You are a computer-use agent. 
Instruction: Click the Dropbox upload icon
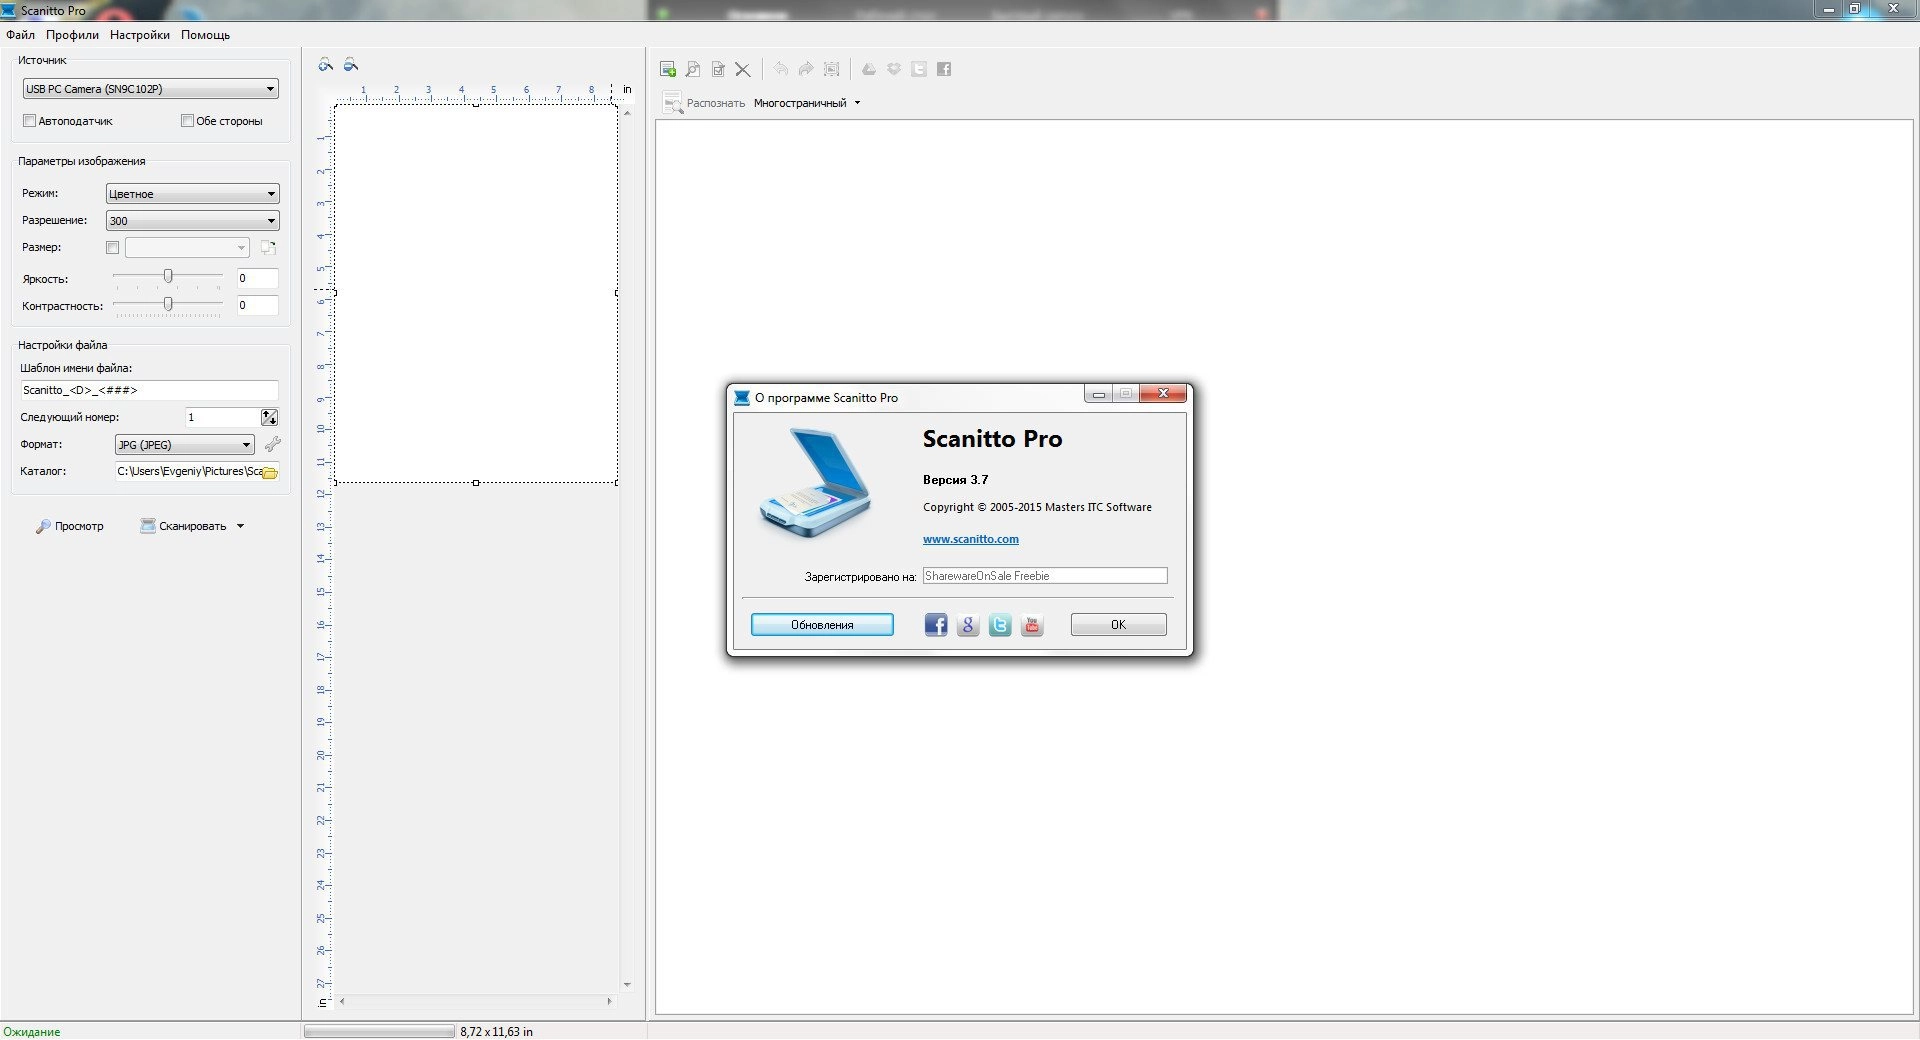[894, 69]
